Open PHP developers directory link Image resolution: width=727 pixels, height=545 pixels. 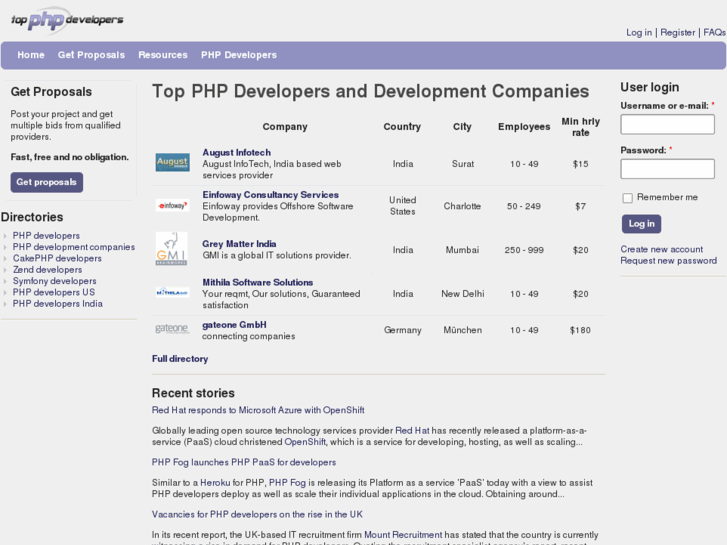click(x=46, y=236)
